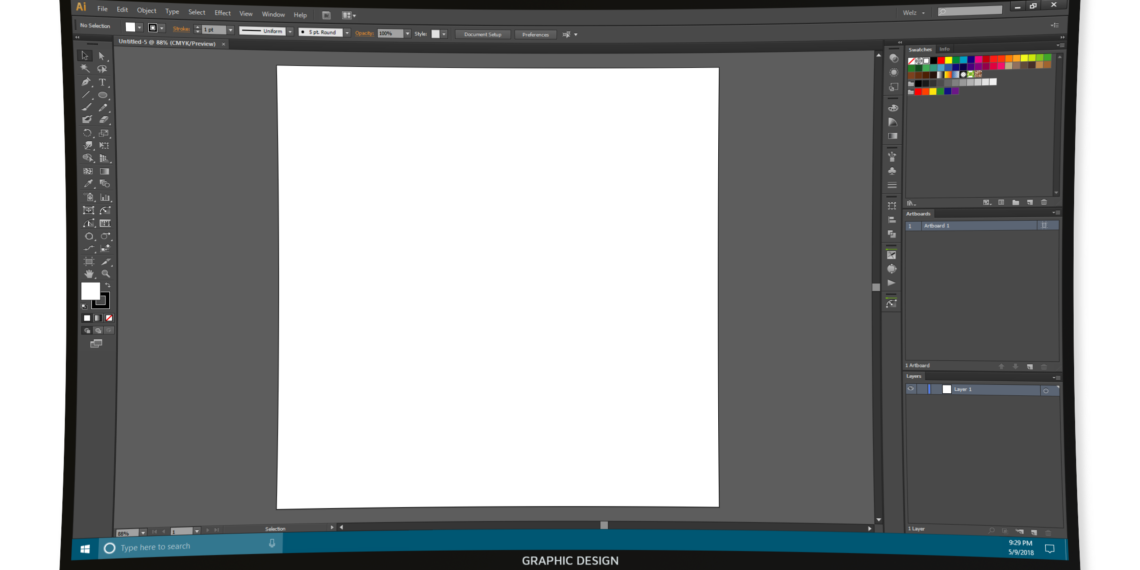The image size is (1140, 570).
Task: Select Artboard 1 row
Action: click(982, 226)
